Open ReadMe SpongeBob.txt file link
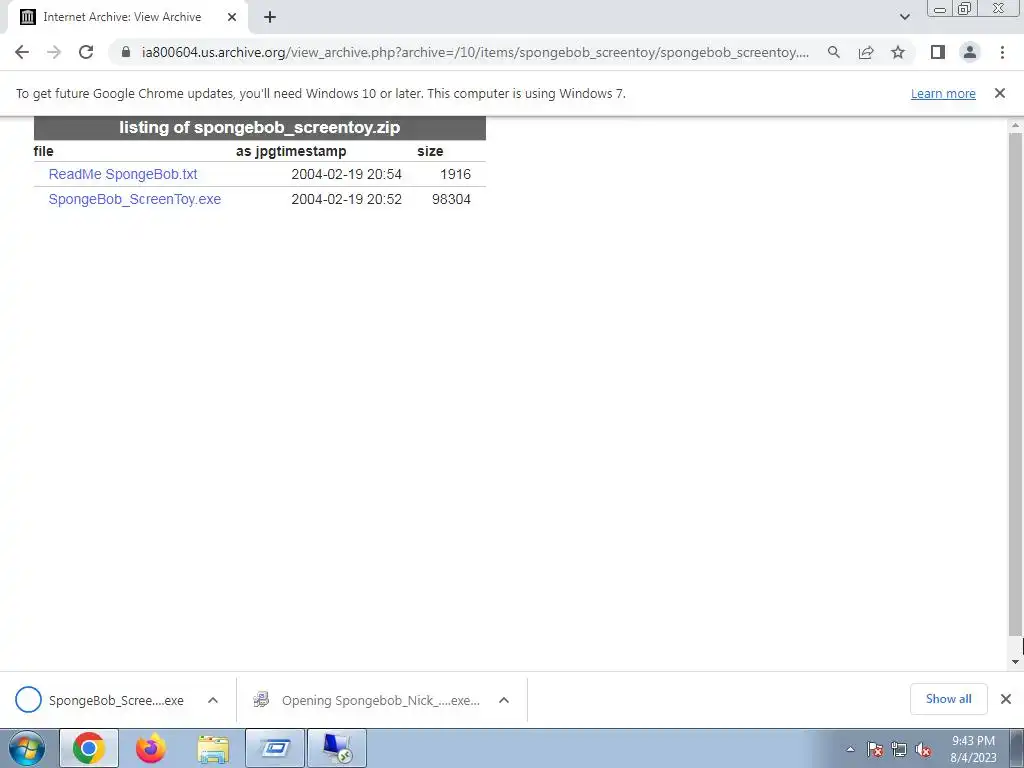 [123, 174]
